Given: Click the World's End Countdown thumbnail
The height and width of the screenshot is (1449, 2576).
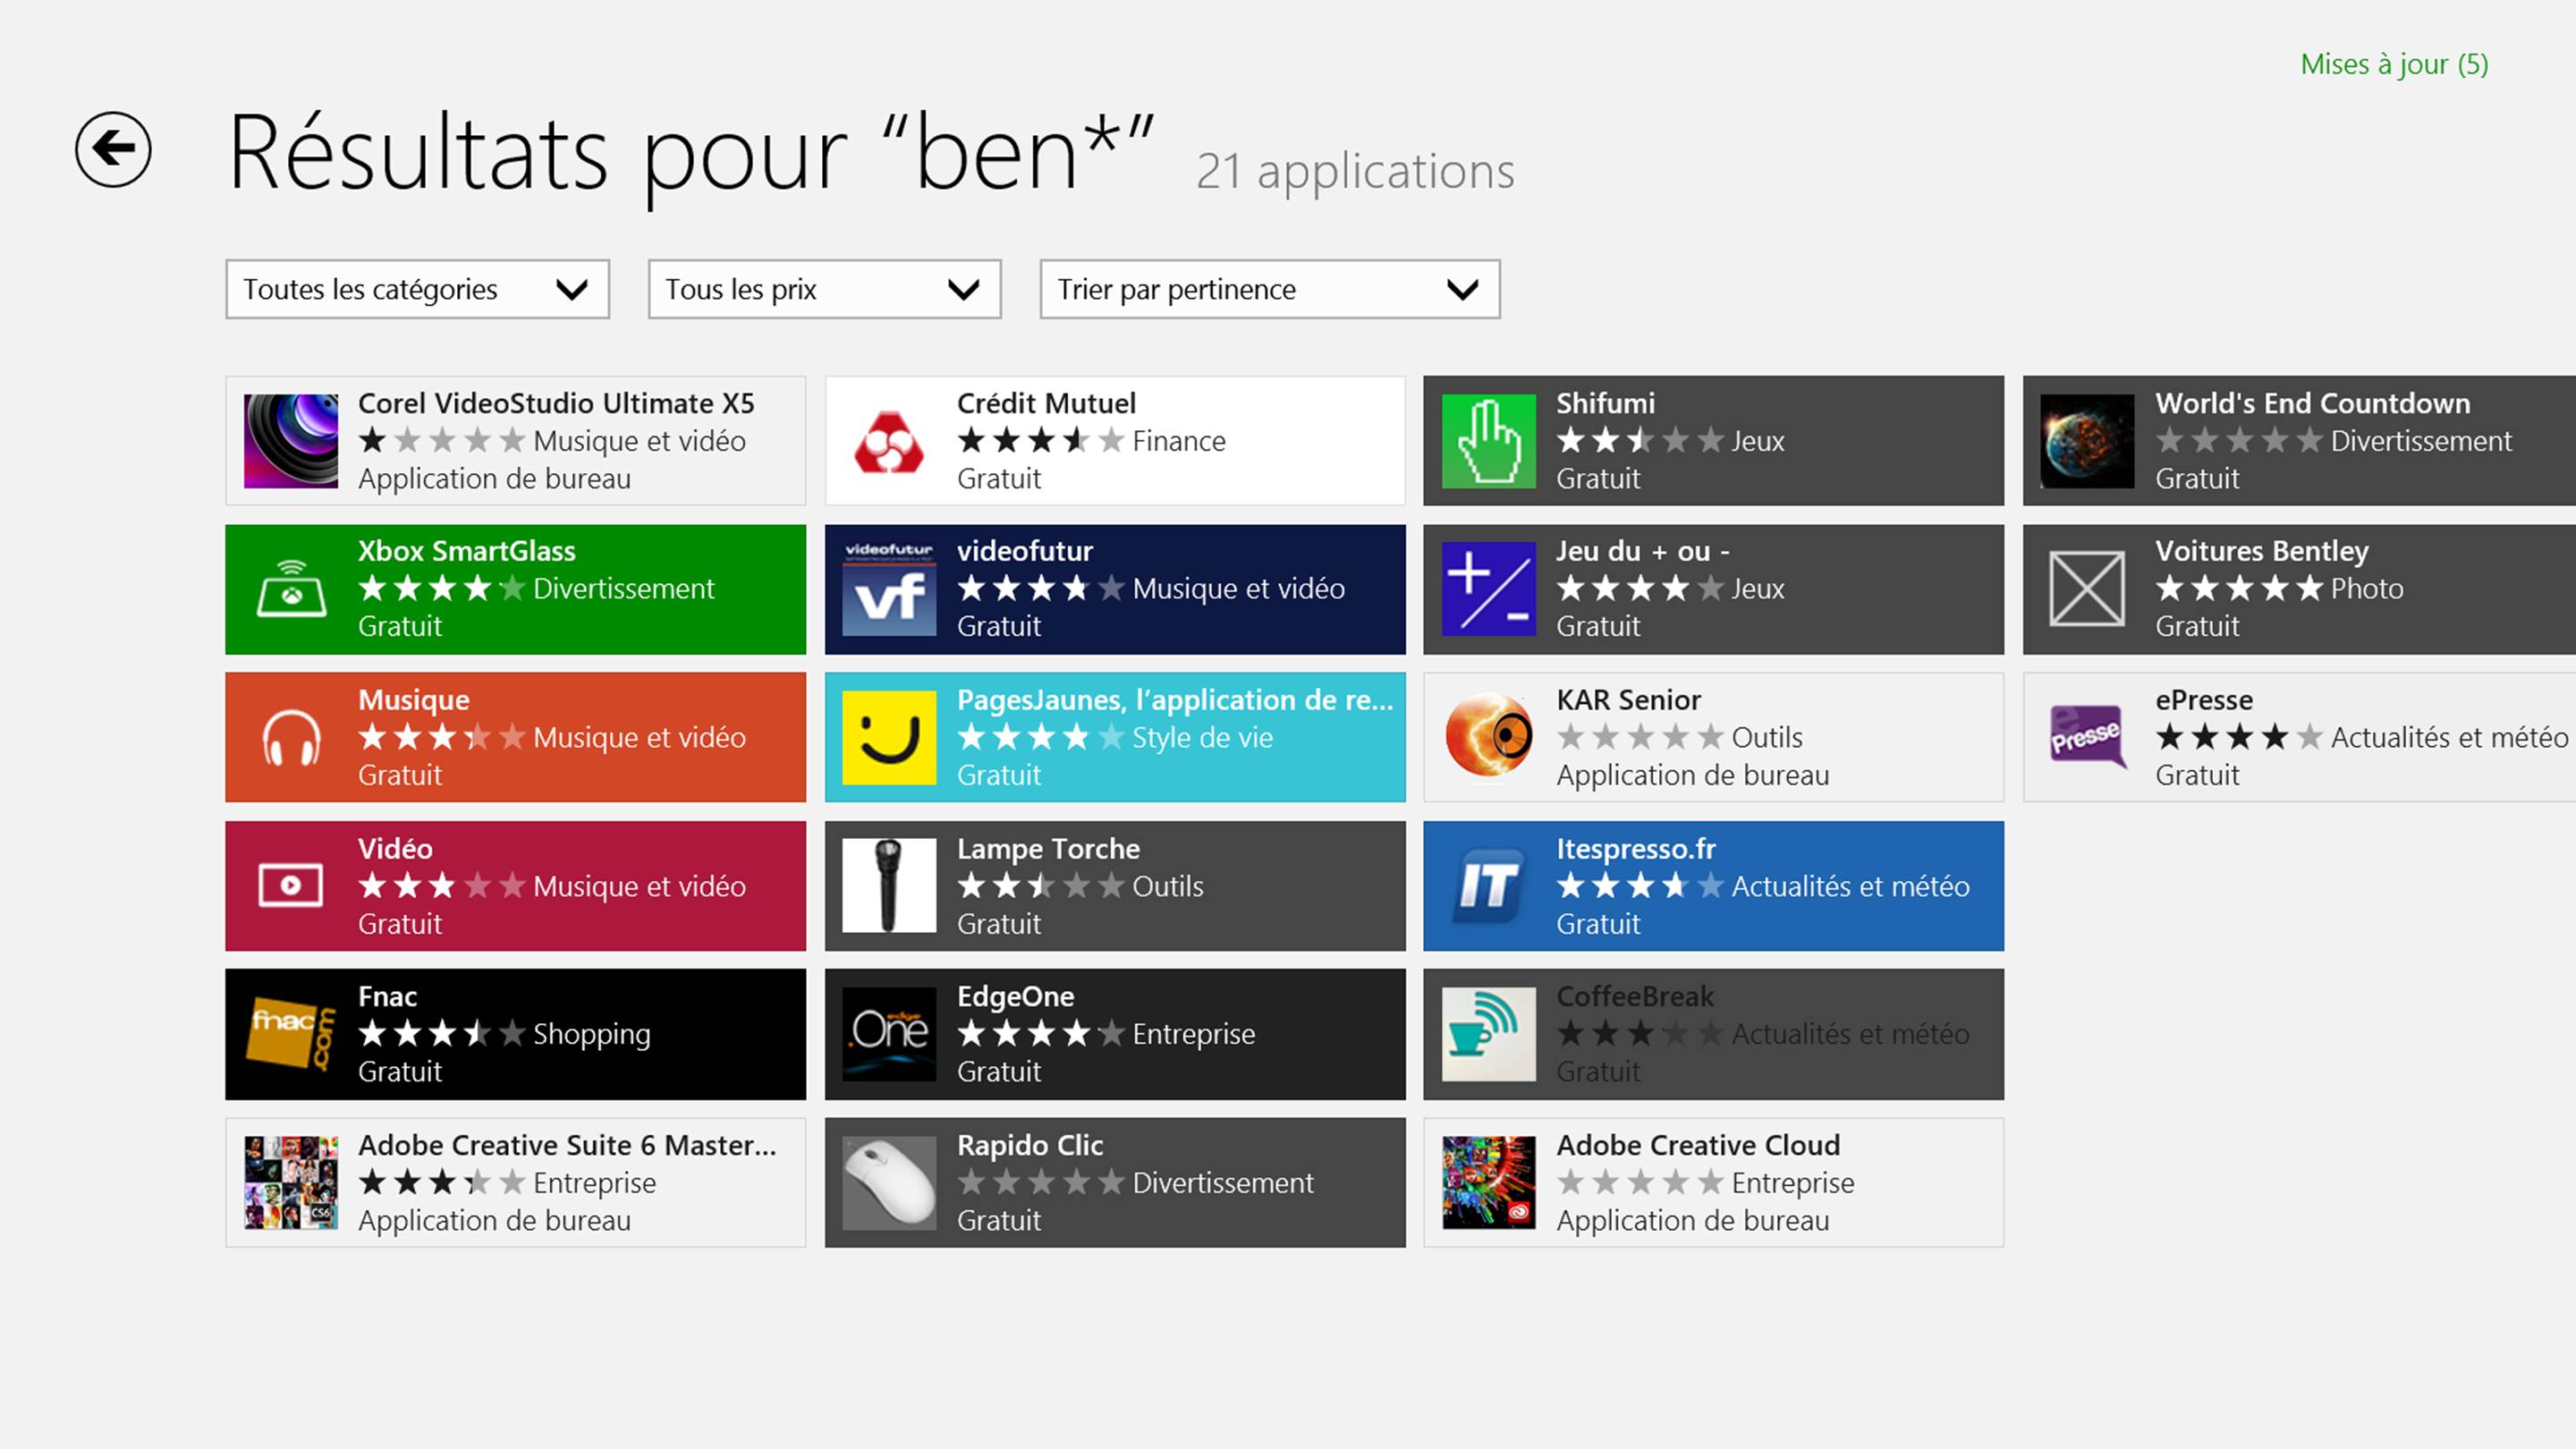Looking at the screenshot, I should (2086, 441).
